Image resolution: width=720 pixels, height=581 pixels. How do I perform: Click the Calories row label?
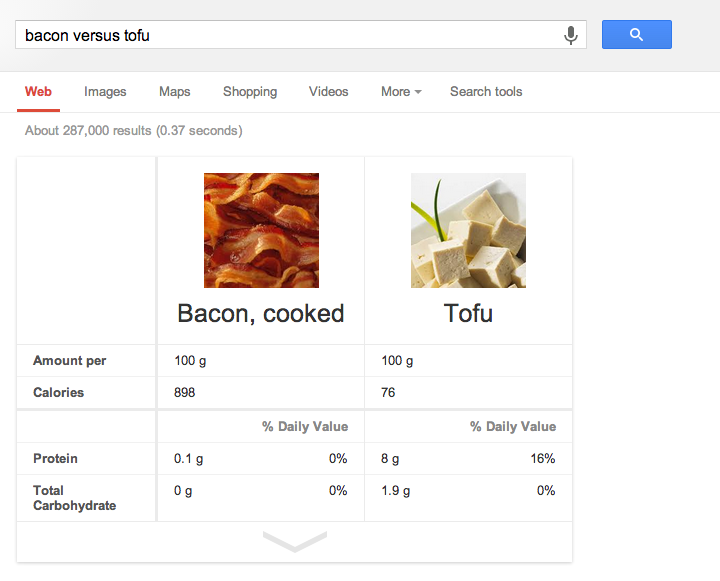coord(59,393)
